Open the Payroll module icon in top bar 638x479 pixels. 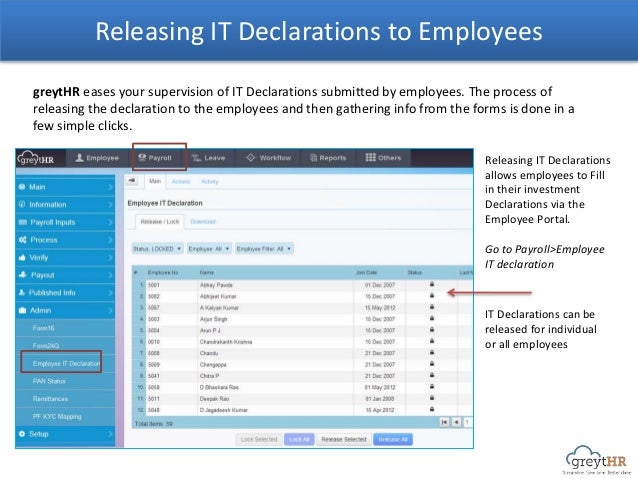[142, 157]
